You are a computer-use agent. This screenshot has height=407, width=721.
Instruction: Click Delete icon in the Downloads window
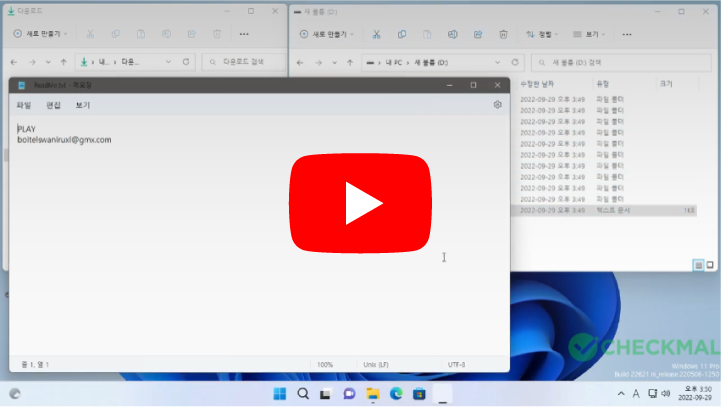coord(217,34)
